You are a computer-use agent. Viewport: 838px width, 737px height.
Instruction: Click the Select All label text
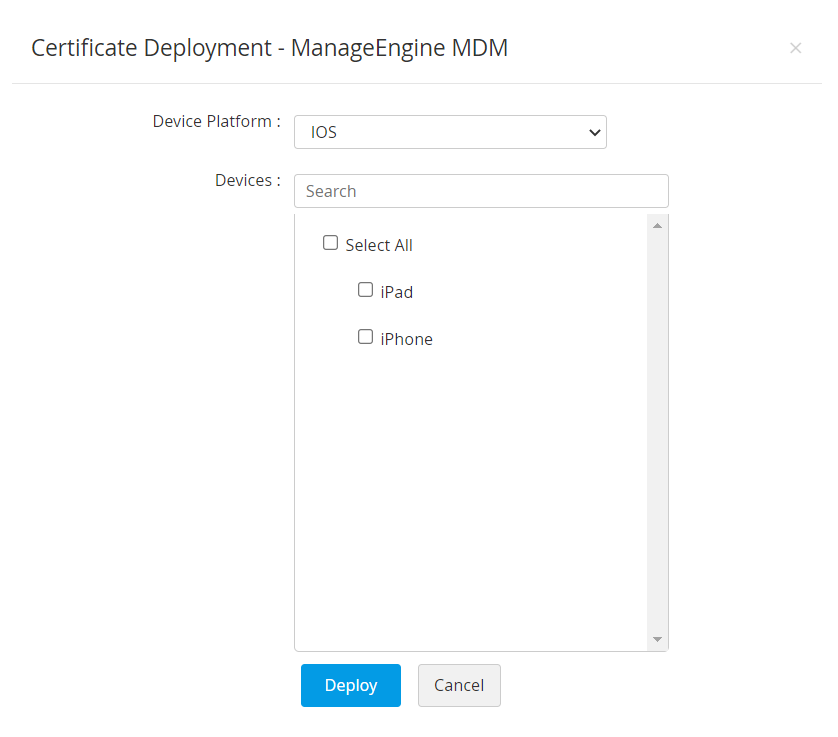[379, 244]
